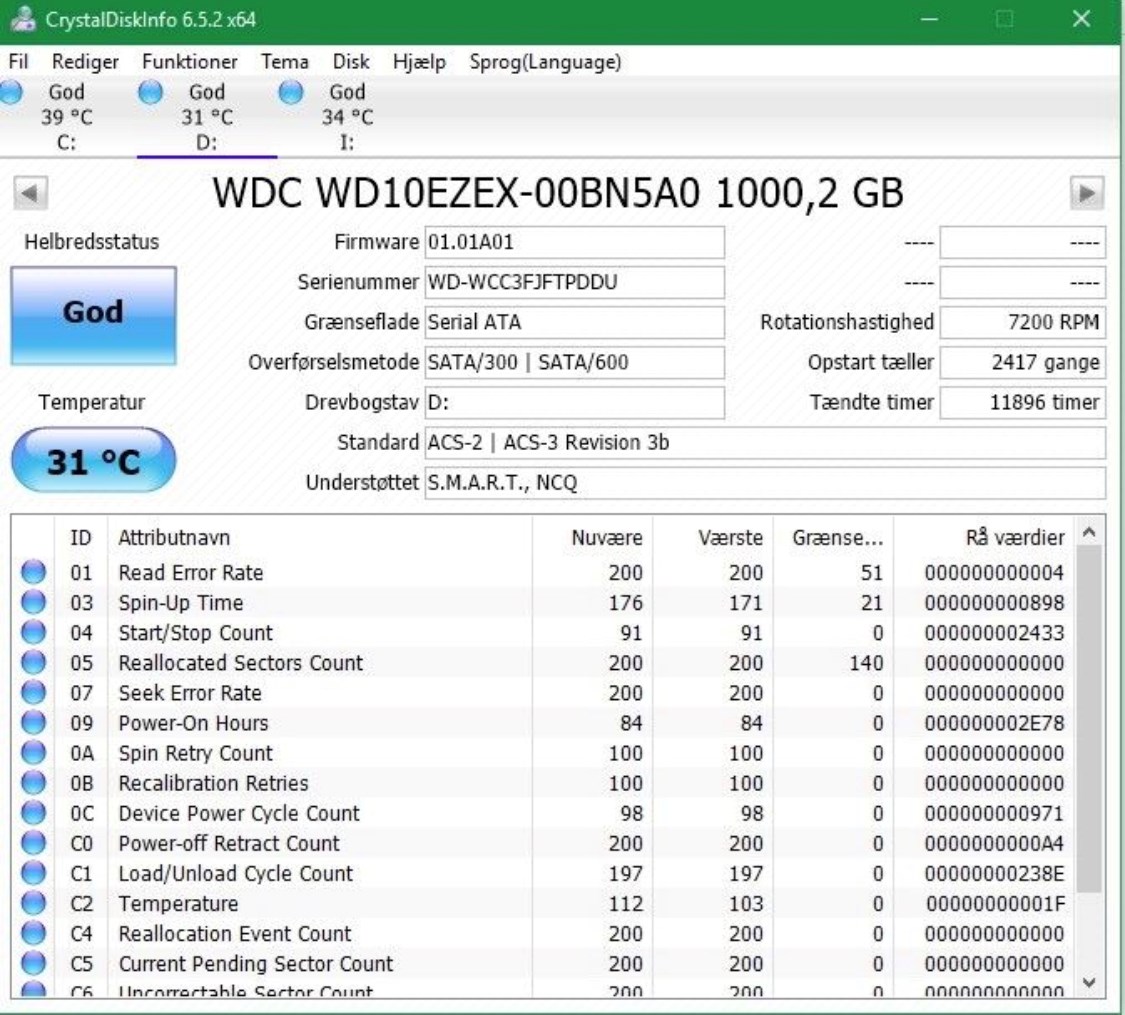Image resolution: width=1125 pixels, height=1015 pixels.
Task: Click raw value 000000002E78
Action: point(994,723)
